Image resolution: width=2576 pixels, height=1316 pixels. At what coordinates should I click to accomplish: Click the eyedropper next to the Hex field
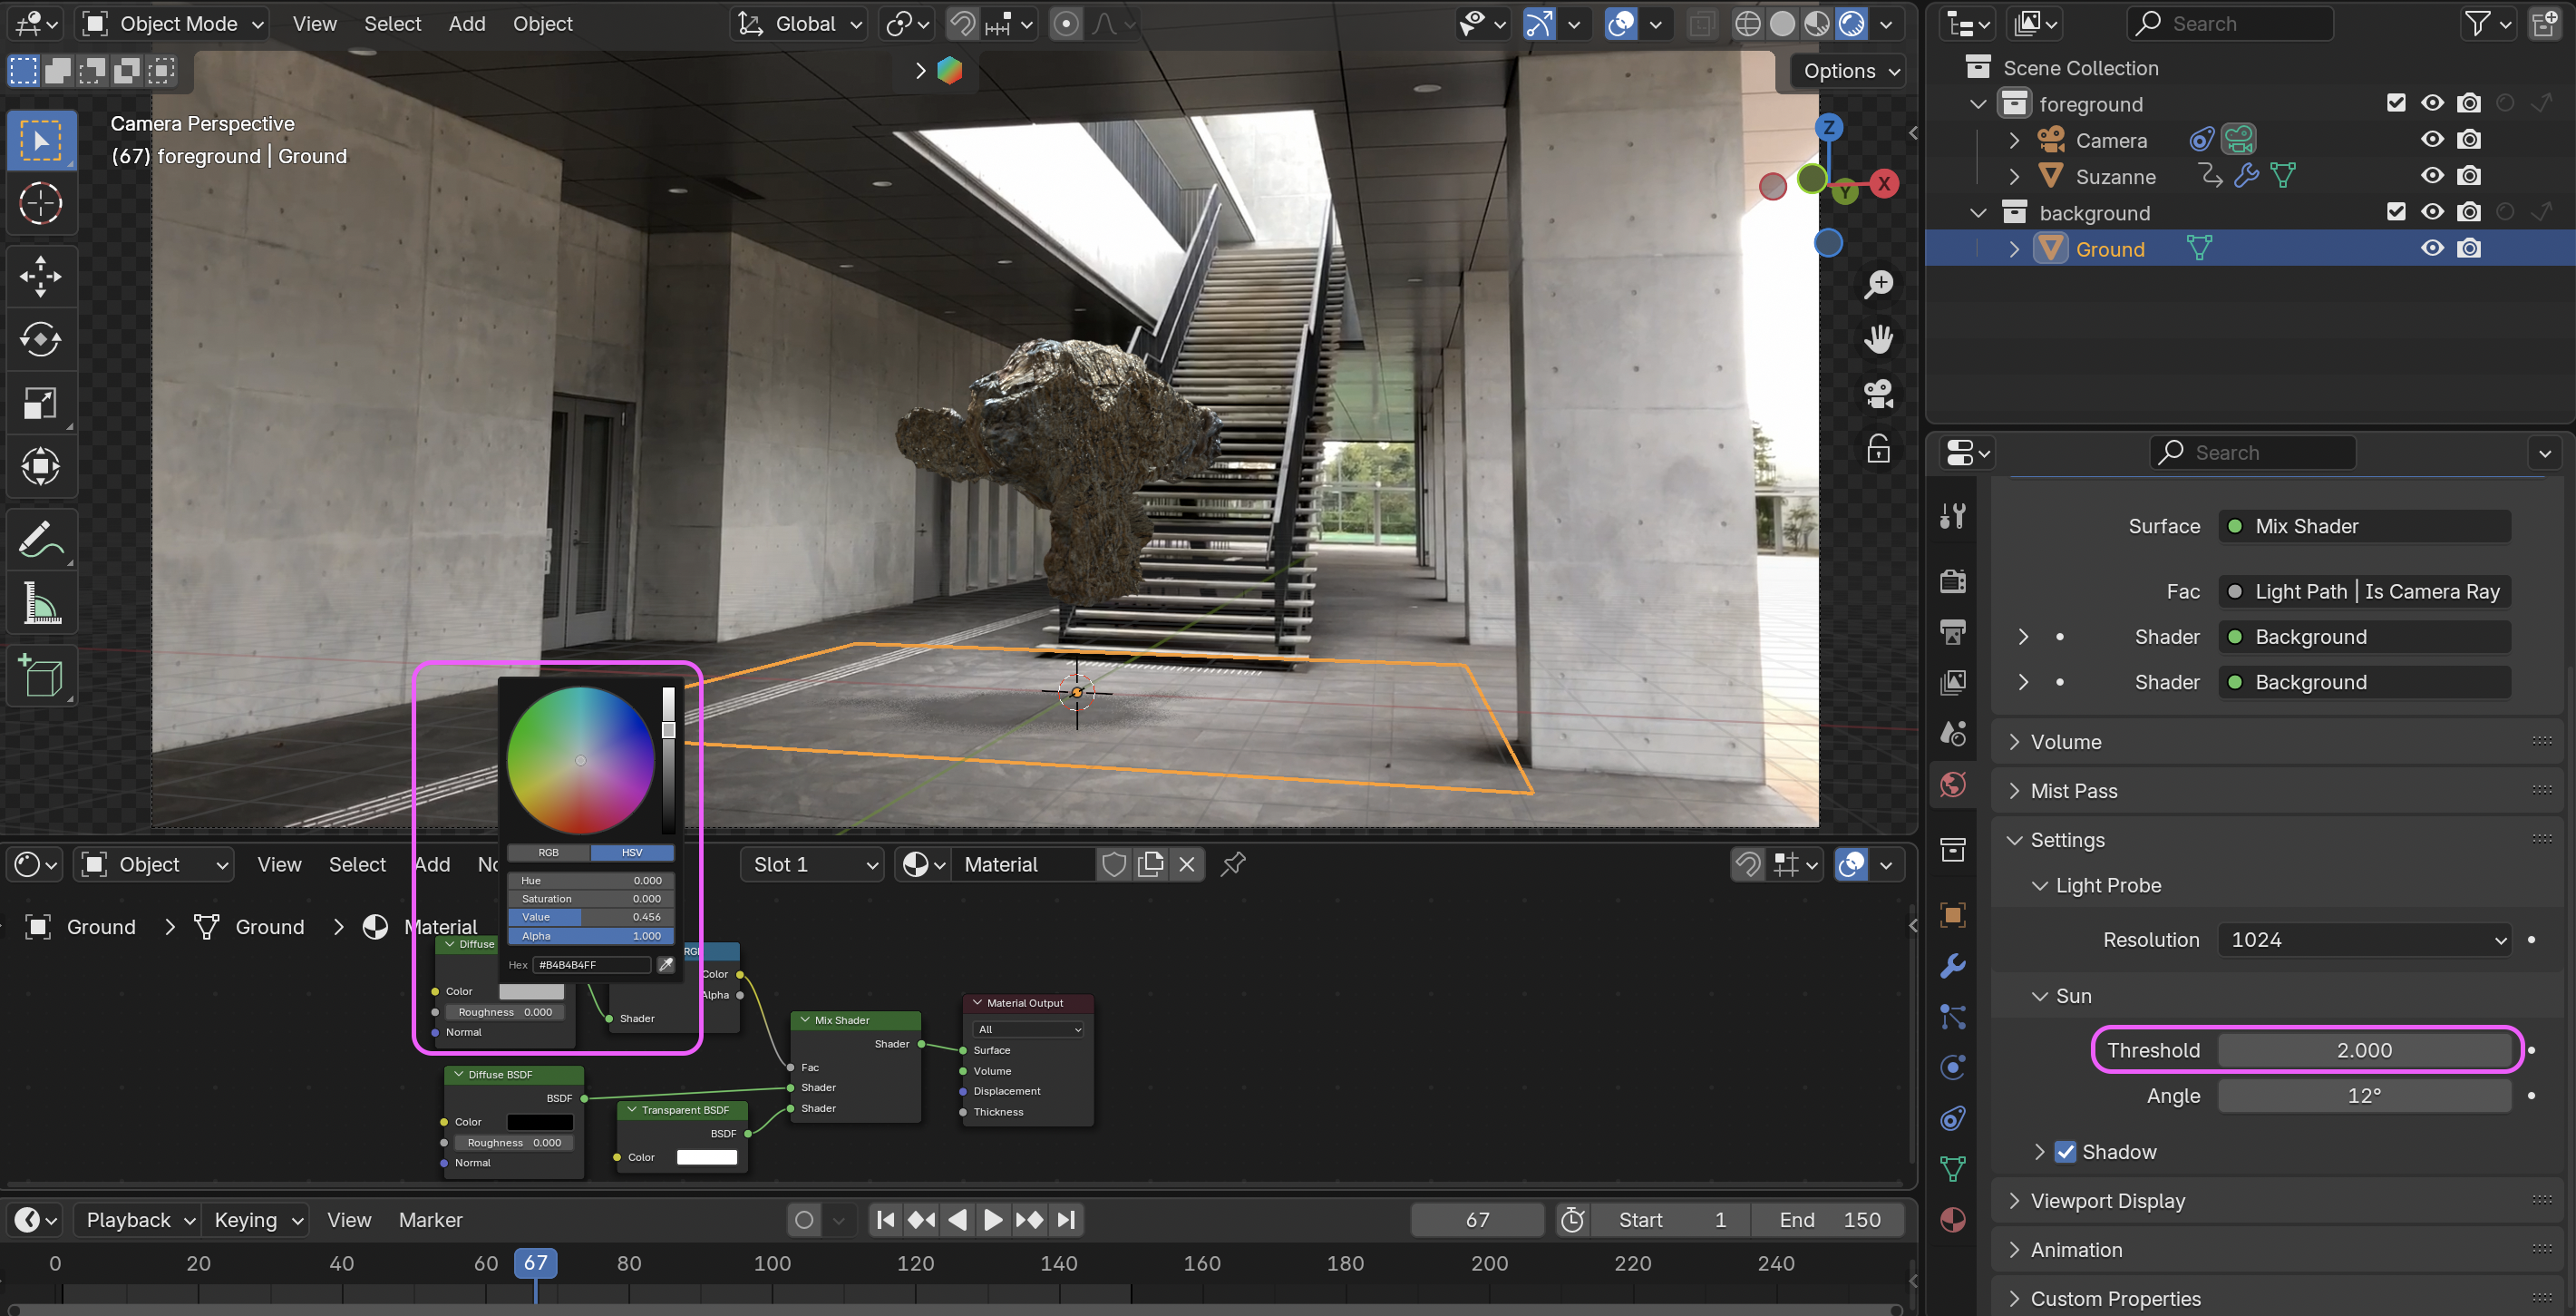click(x=665, y=965)
